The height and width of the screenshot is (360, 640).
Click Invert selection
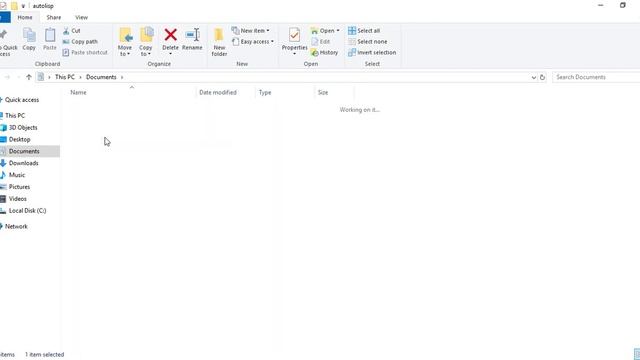[x=372, y=53]
